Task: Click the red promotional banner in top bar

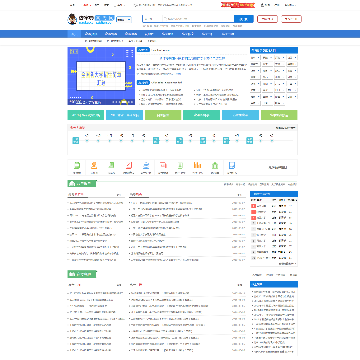Action: coord(238,5)
